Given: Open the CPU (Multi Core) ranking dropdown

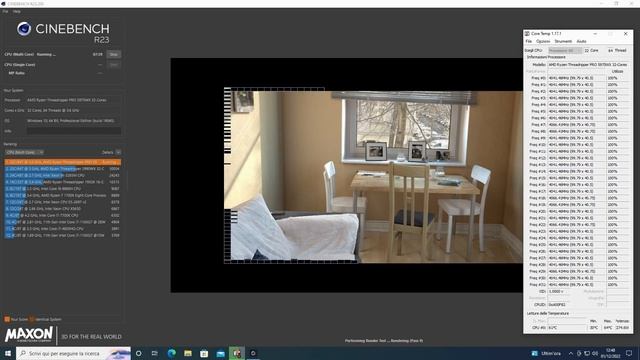Looking at the screenshot, I should click(x=24, y=152).
